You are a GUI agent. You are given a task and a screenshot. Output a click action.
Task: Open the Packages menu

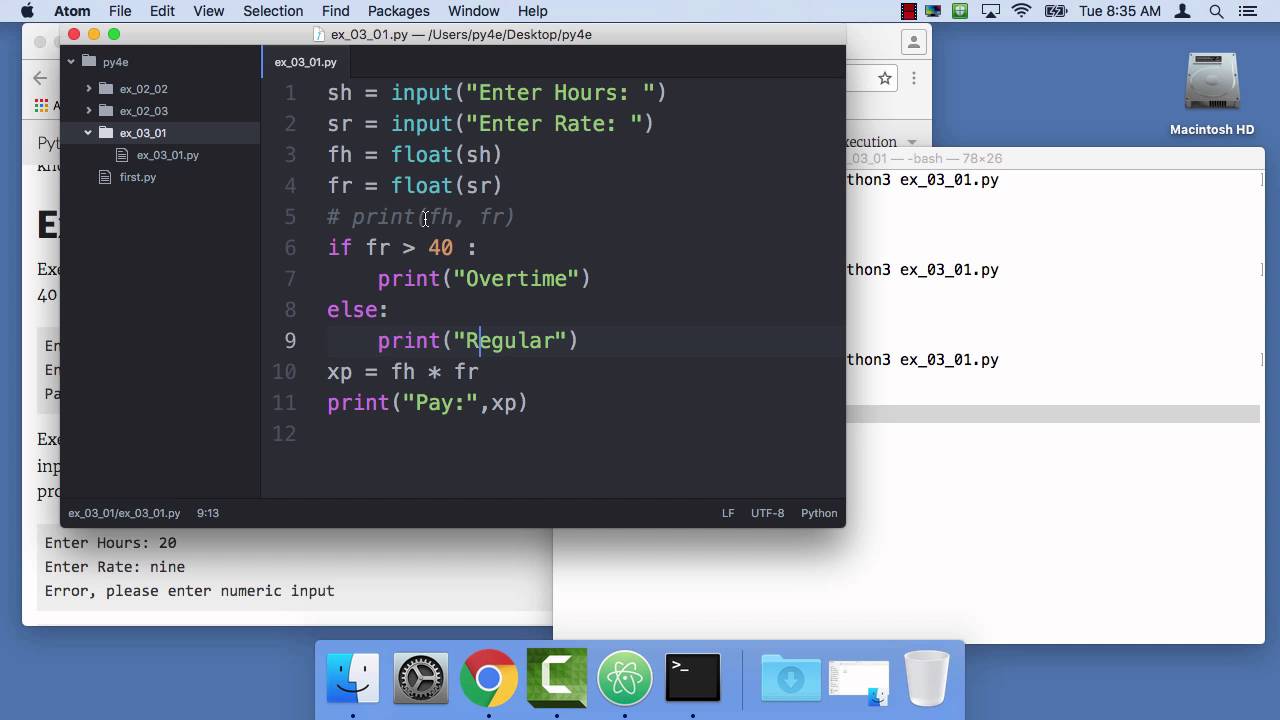(398, 11)
